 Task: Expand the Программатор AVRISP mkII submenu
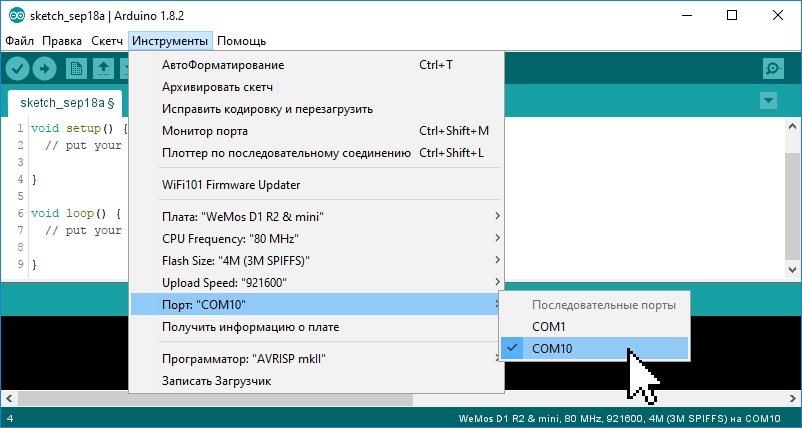[x=316, y=359]
